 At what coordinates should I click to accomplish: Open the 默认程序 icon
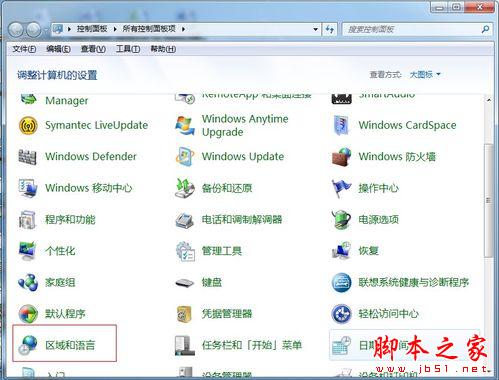[x=28, y=314]
